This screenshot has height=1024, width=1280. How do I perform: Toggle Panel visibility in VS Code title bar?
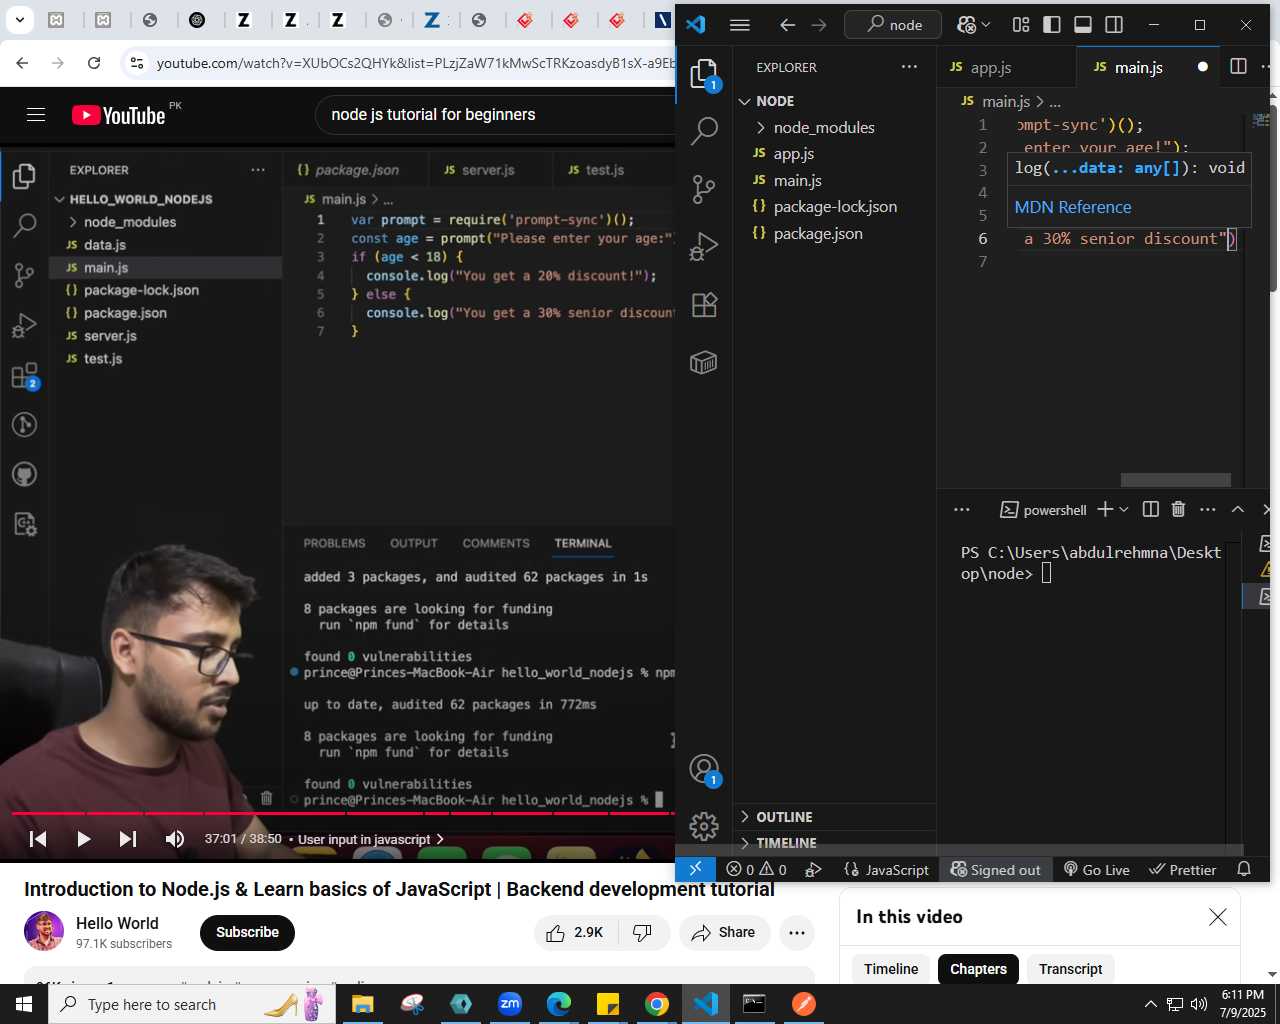click(x=1083, y=25)
